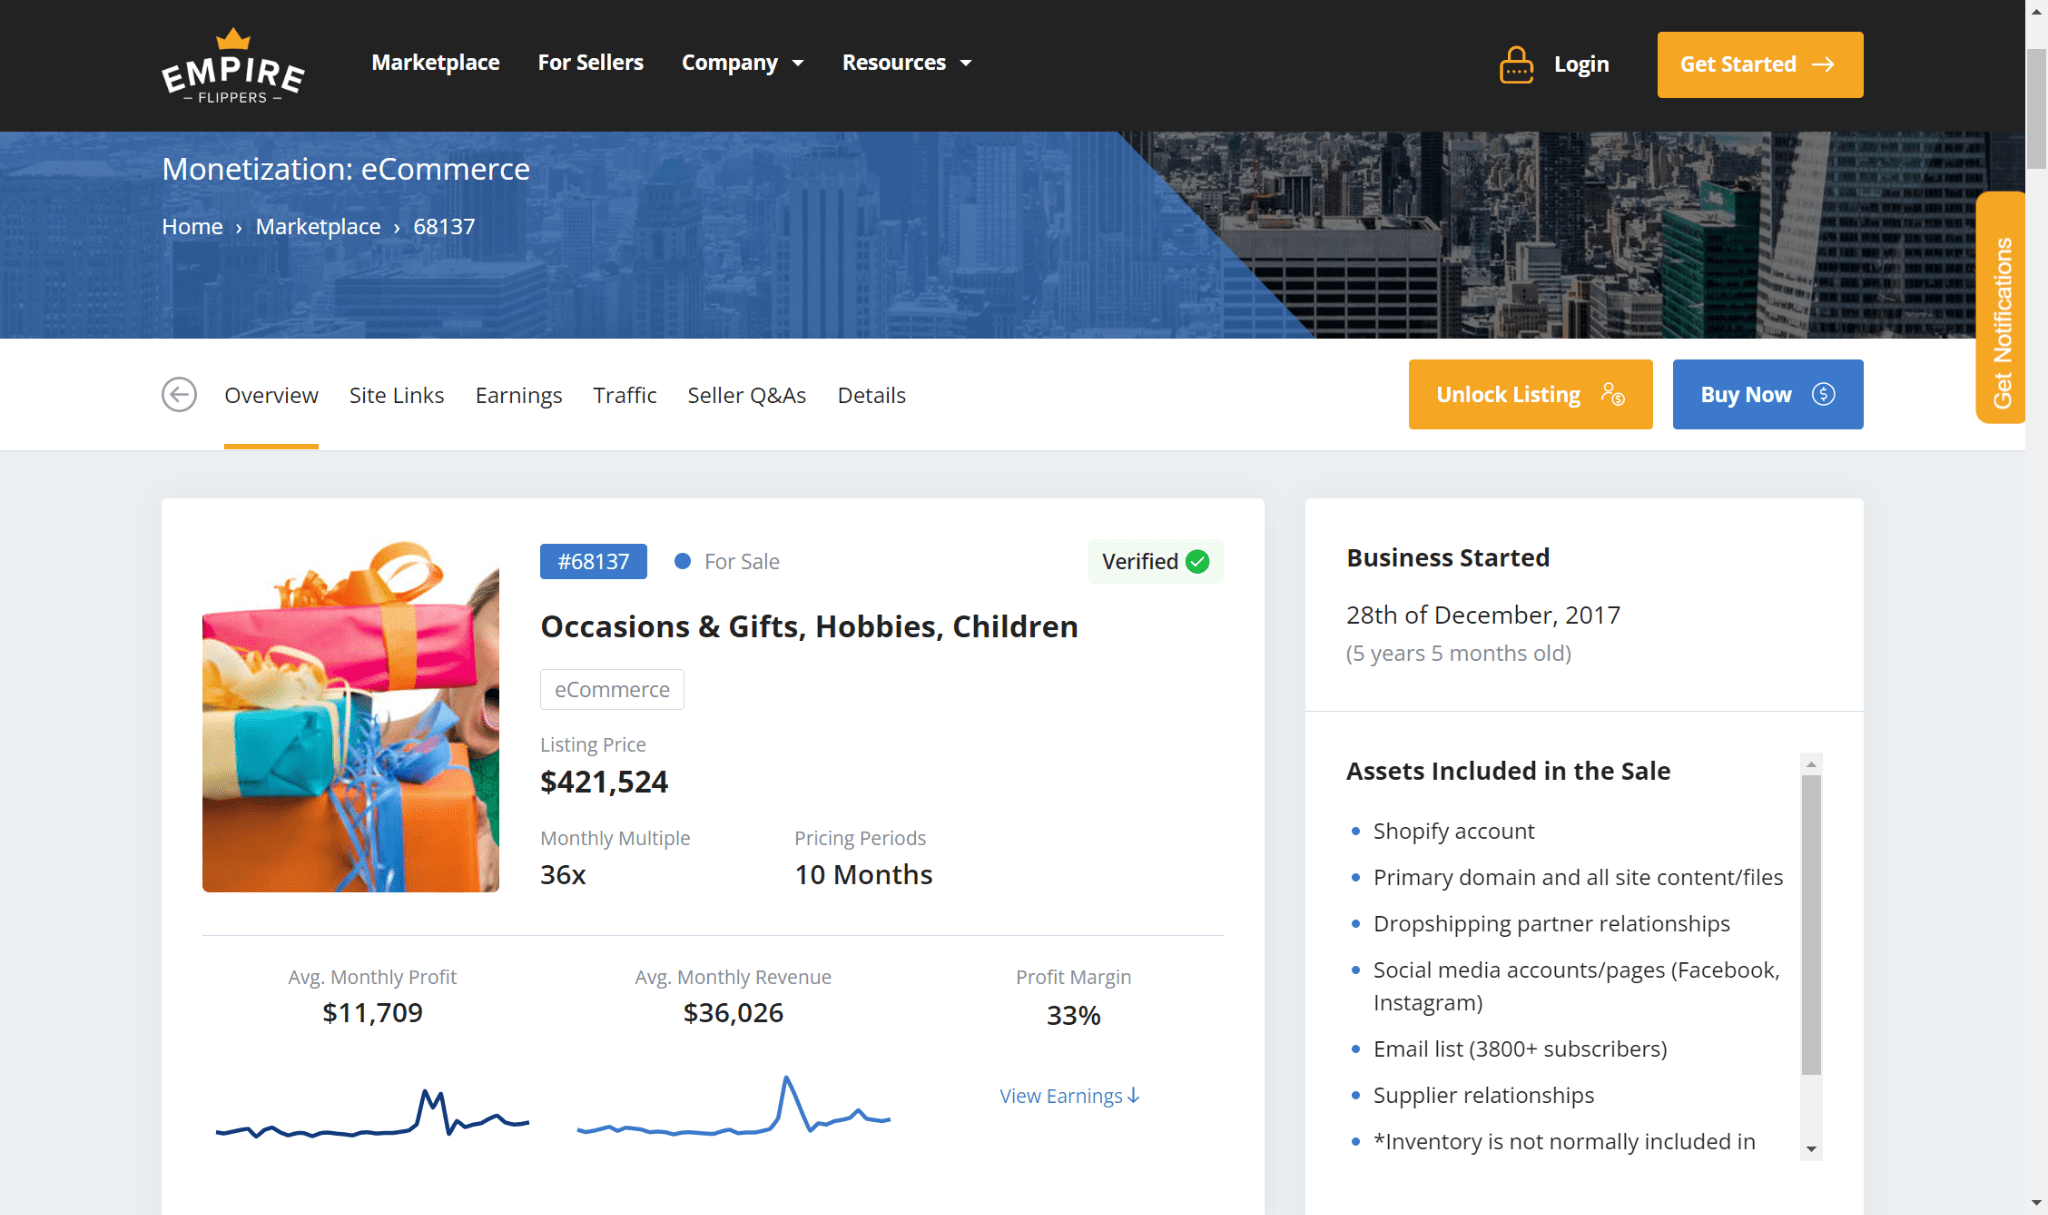The image size is (2048, 1215).
Task: Click the green Verified checkmark badge
Action: click(x=1197, y=562)
